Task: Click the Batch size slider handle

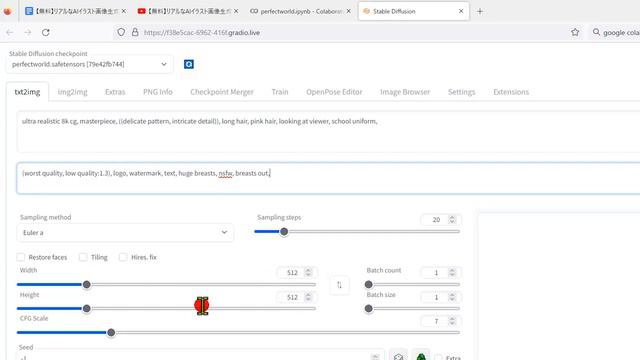Action: pos(369,309)
